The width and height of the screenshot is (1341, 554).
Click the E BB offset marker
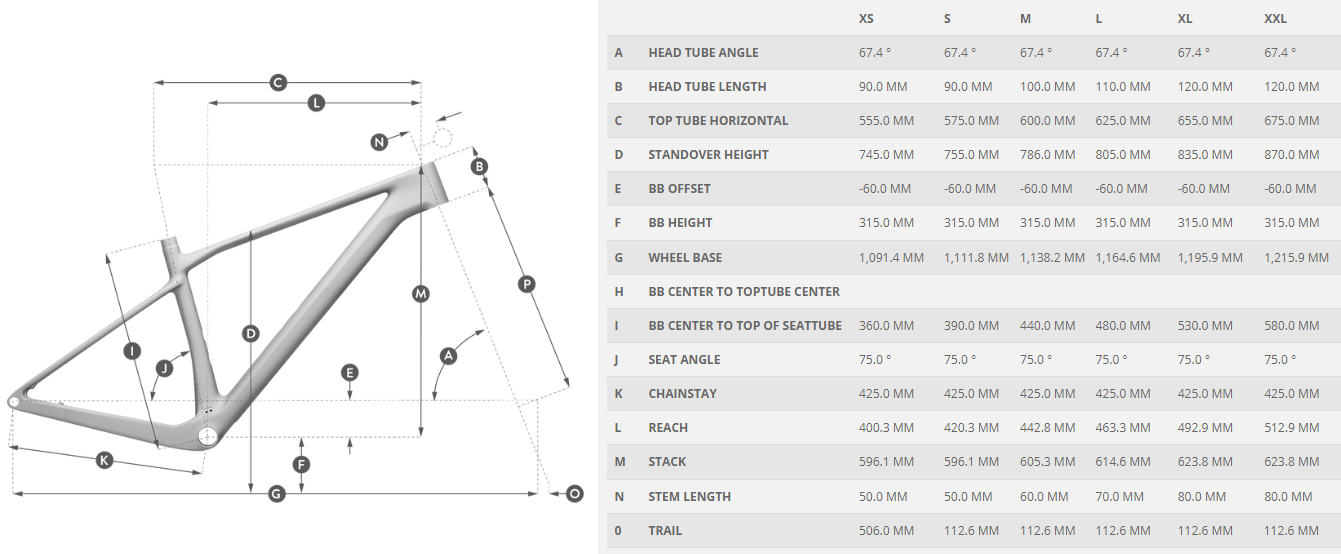pyautogui.click(x=349, y=372)
